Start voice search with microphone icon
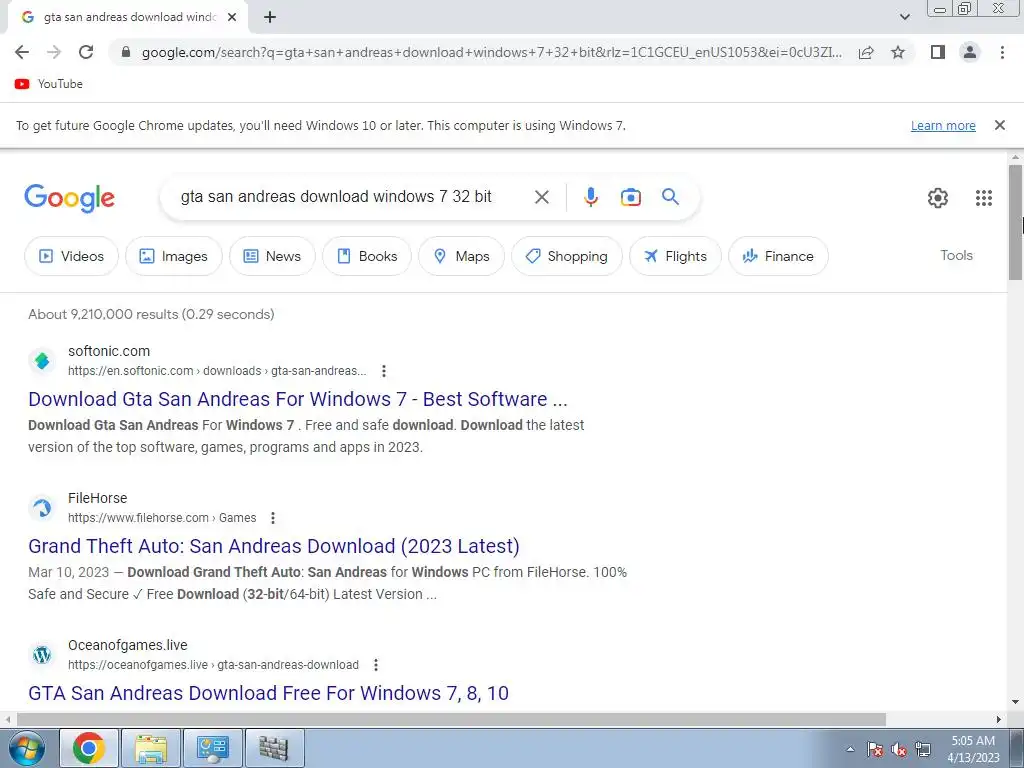The width and height of the screenshot is (1024, 768). (590, 197)
